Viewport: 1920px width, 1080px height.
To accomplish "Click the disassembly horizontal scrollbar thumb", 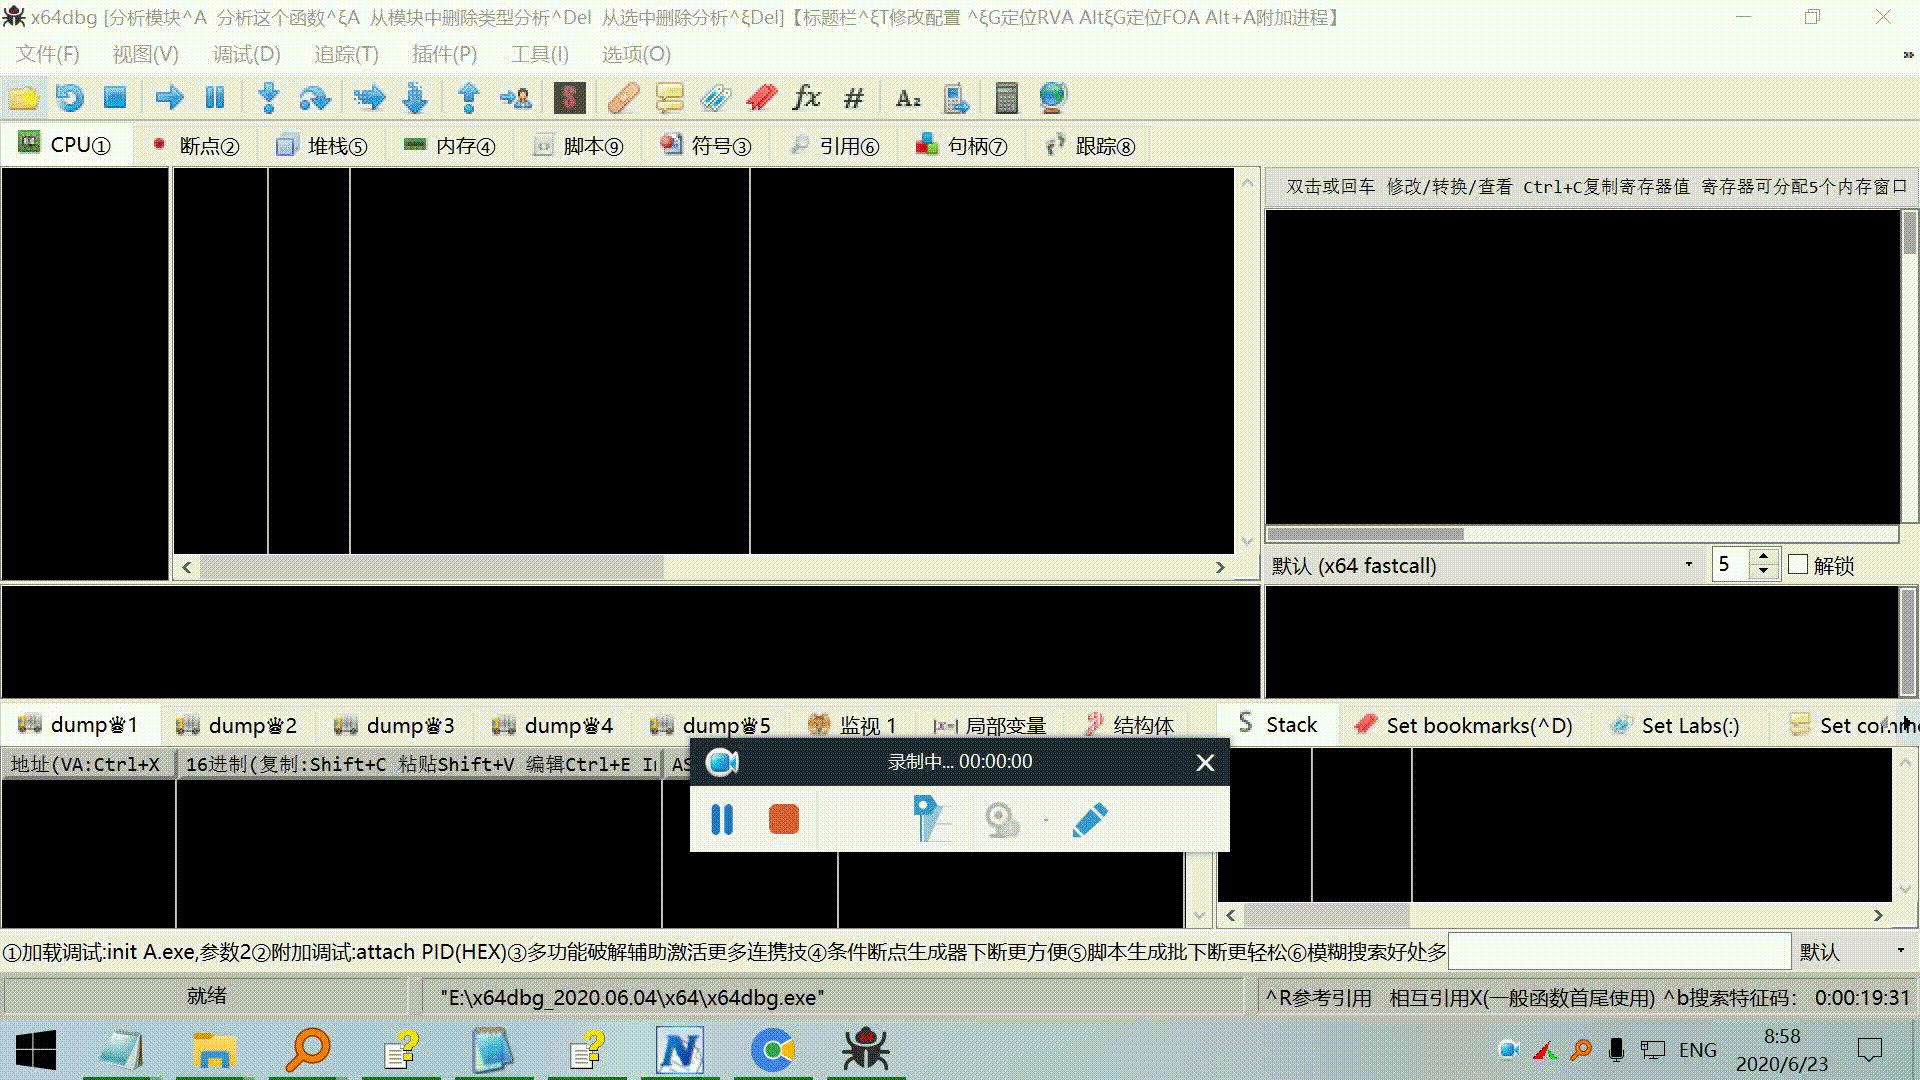I will coord(431,567).
